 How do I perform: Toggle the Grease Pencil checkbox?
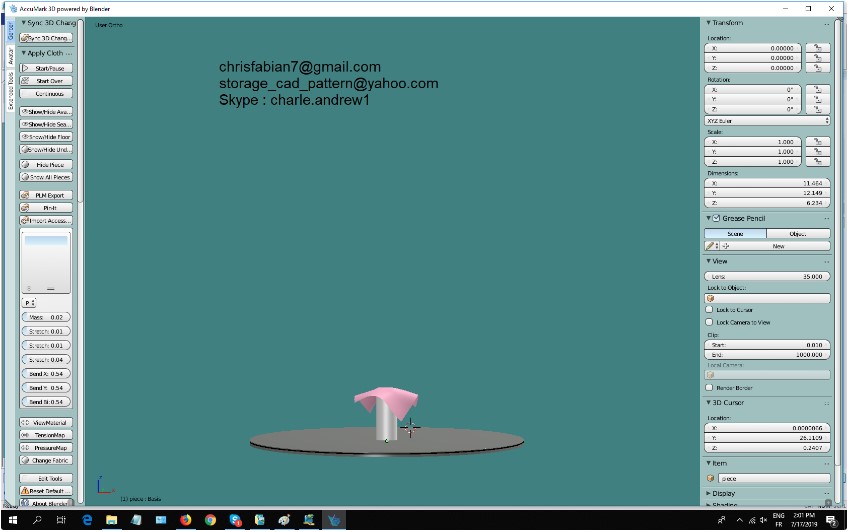pos(716,218)
